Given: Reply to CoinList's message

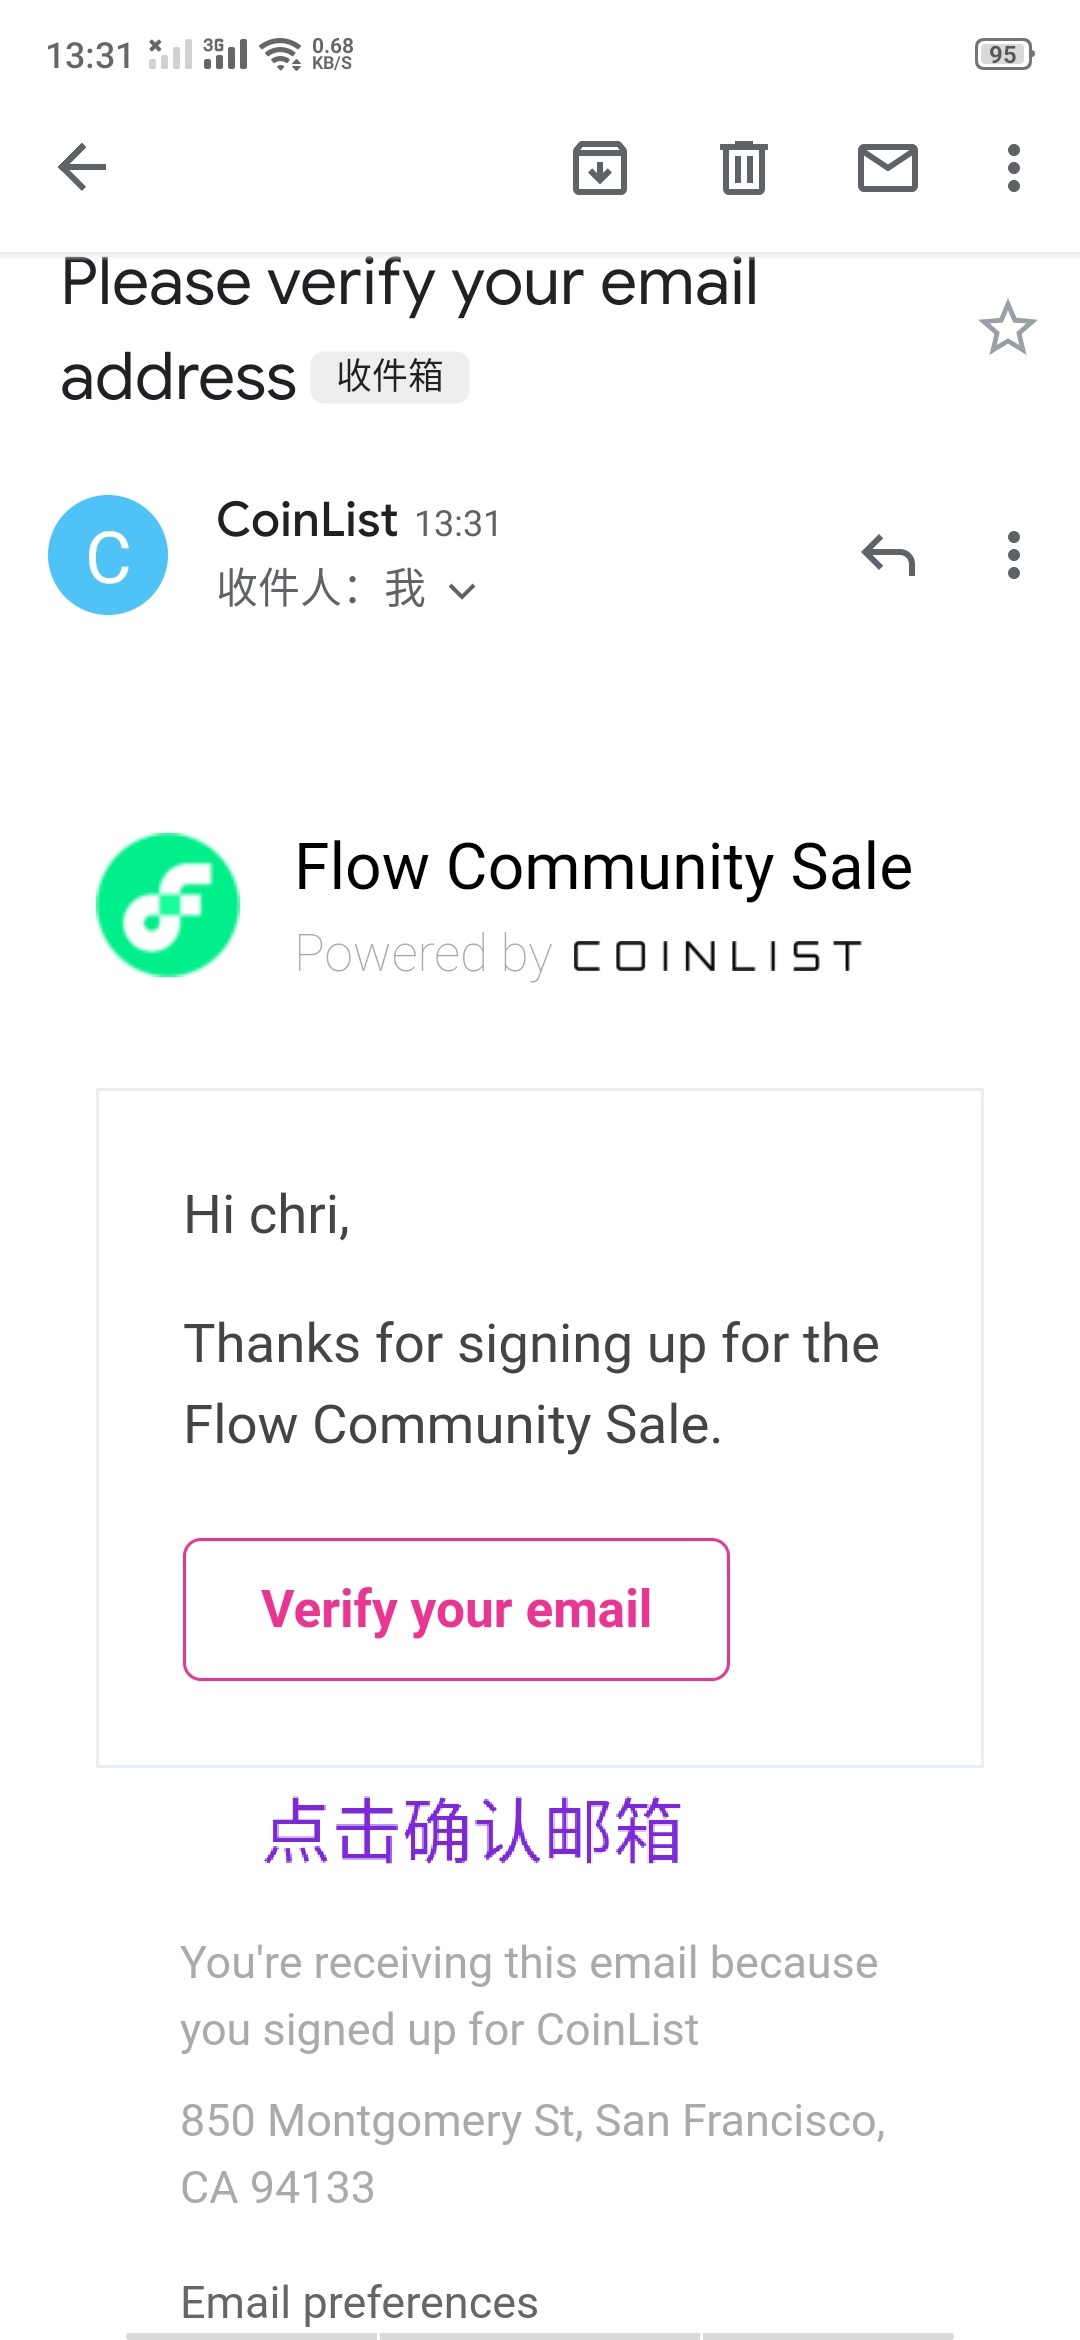Looking at the screenshot, I should pyautogui.click(x=888, y=555).
